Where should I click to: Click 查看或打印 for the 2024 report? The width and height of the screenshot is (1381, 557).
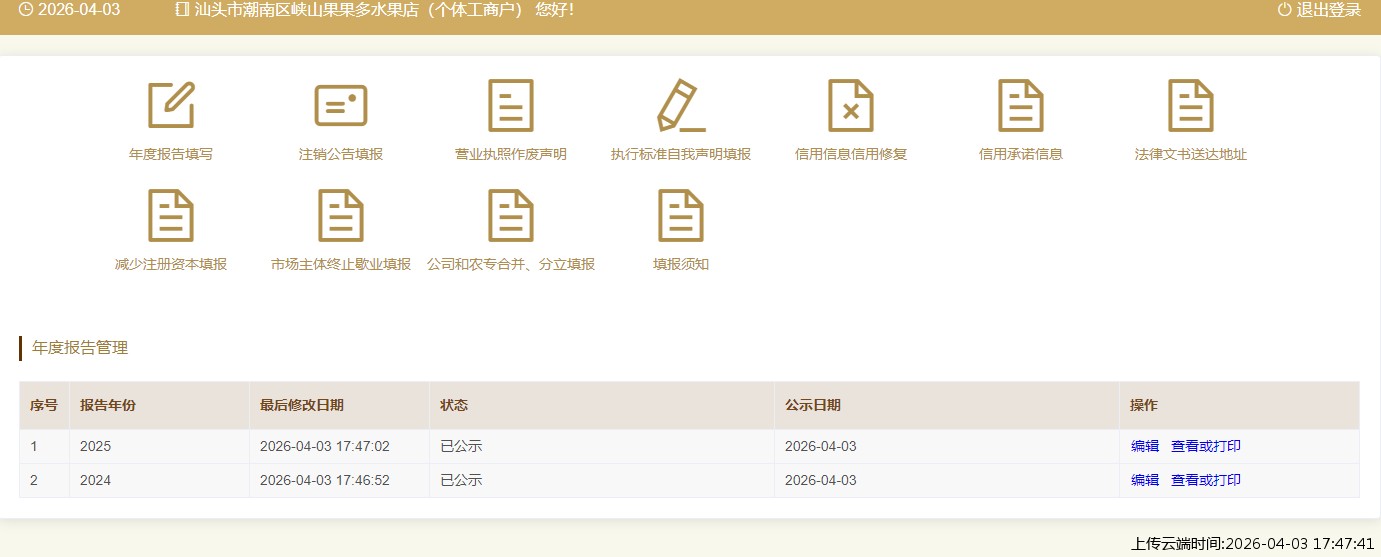pos(1206,480)
